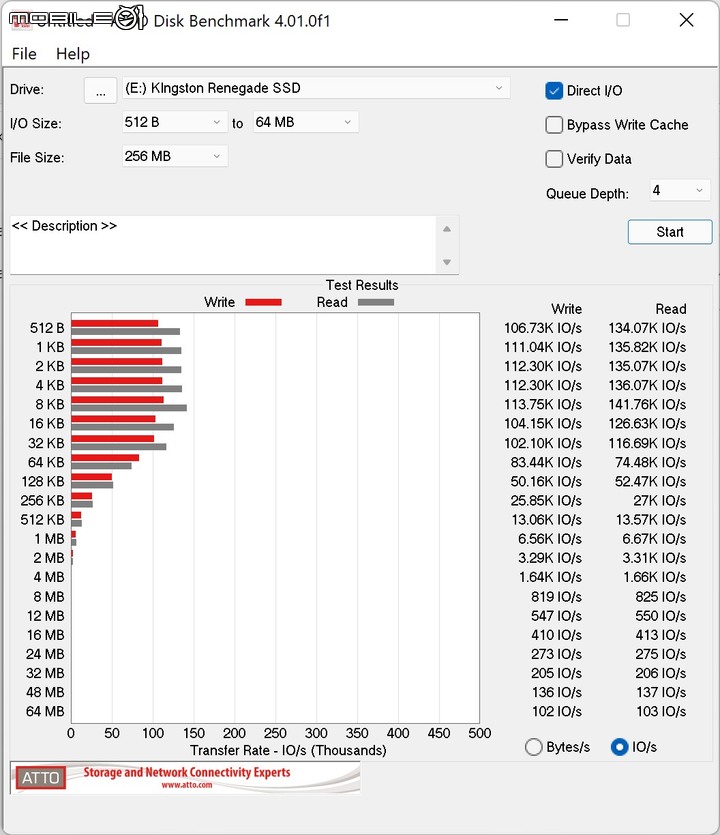Open the Queue Depth dropdown
The image size is (720, 835).
click(x=680, y=190)
